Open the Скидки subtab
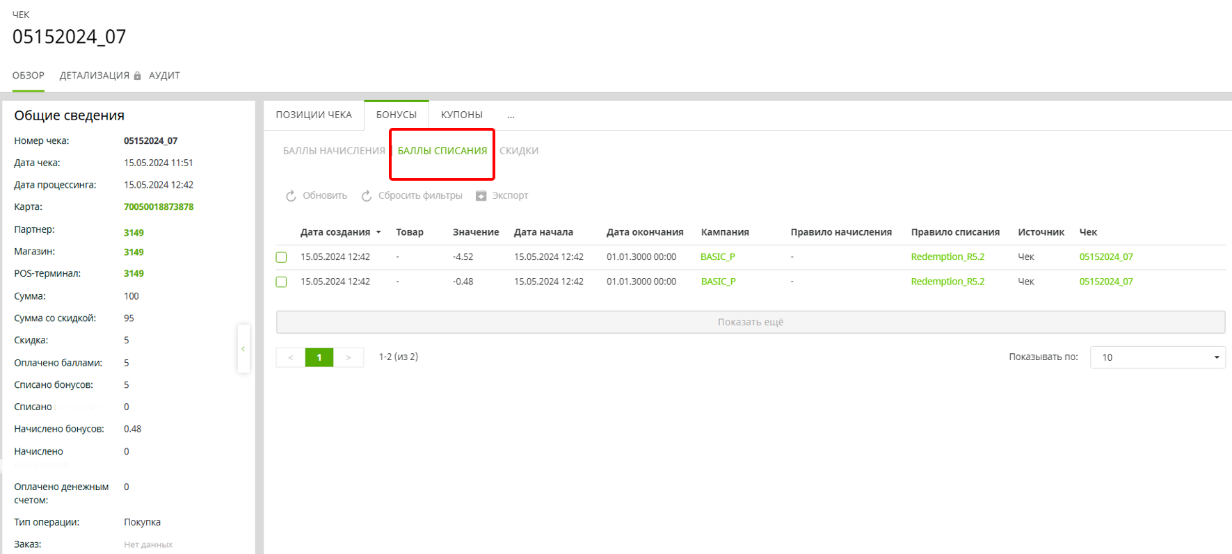This screenshot has width=1232, height=554. [x=519, y=151]
